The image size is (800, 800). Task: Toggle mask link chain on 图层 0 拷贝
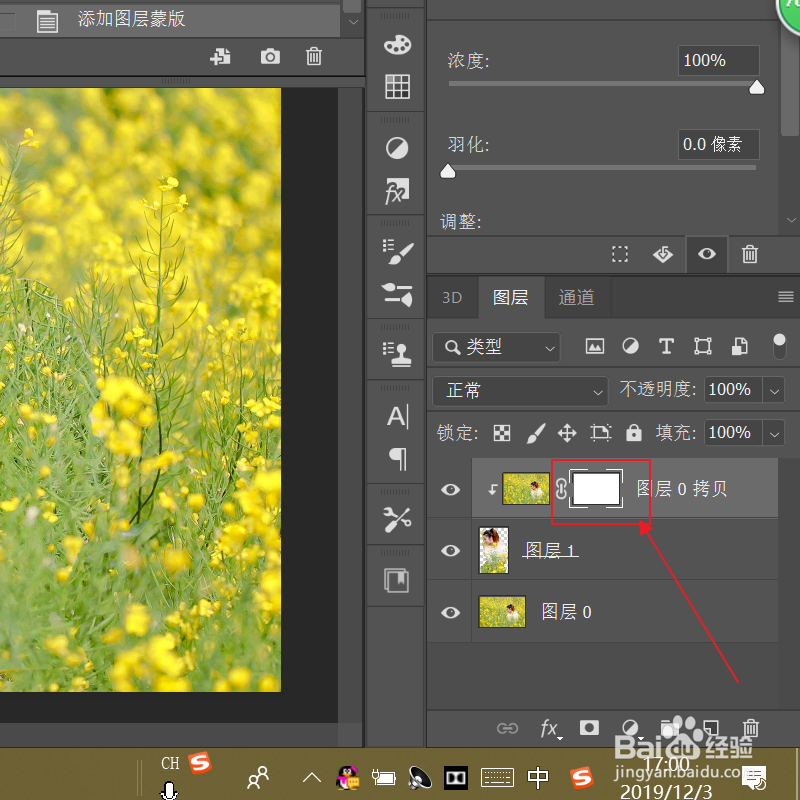click(561, 489)
